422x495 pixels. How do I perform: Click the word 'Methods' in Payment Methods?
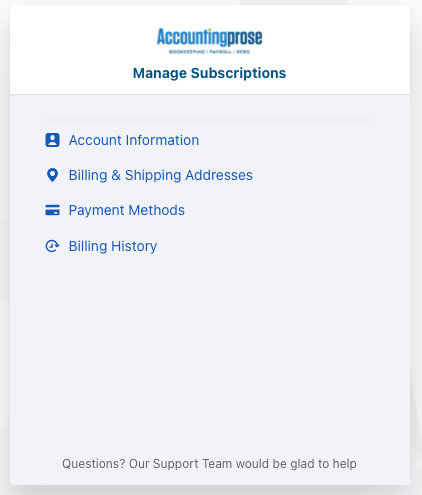156,210
